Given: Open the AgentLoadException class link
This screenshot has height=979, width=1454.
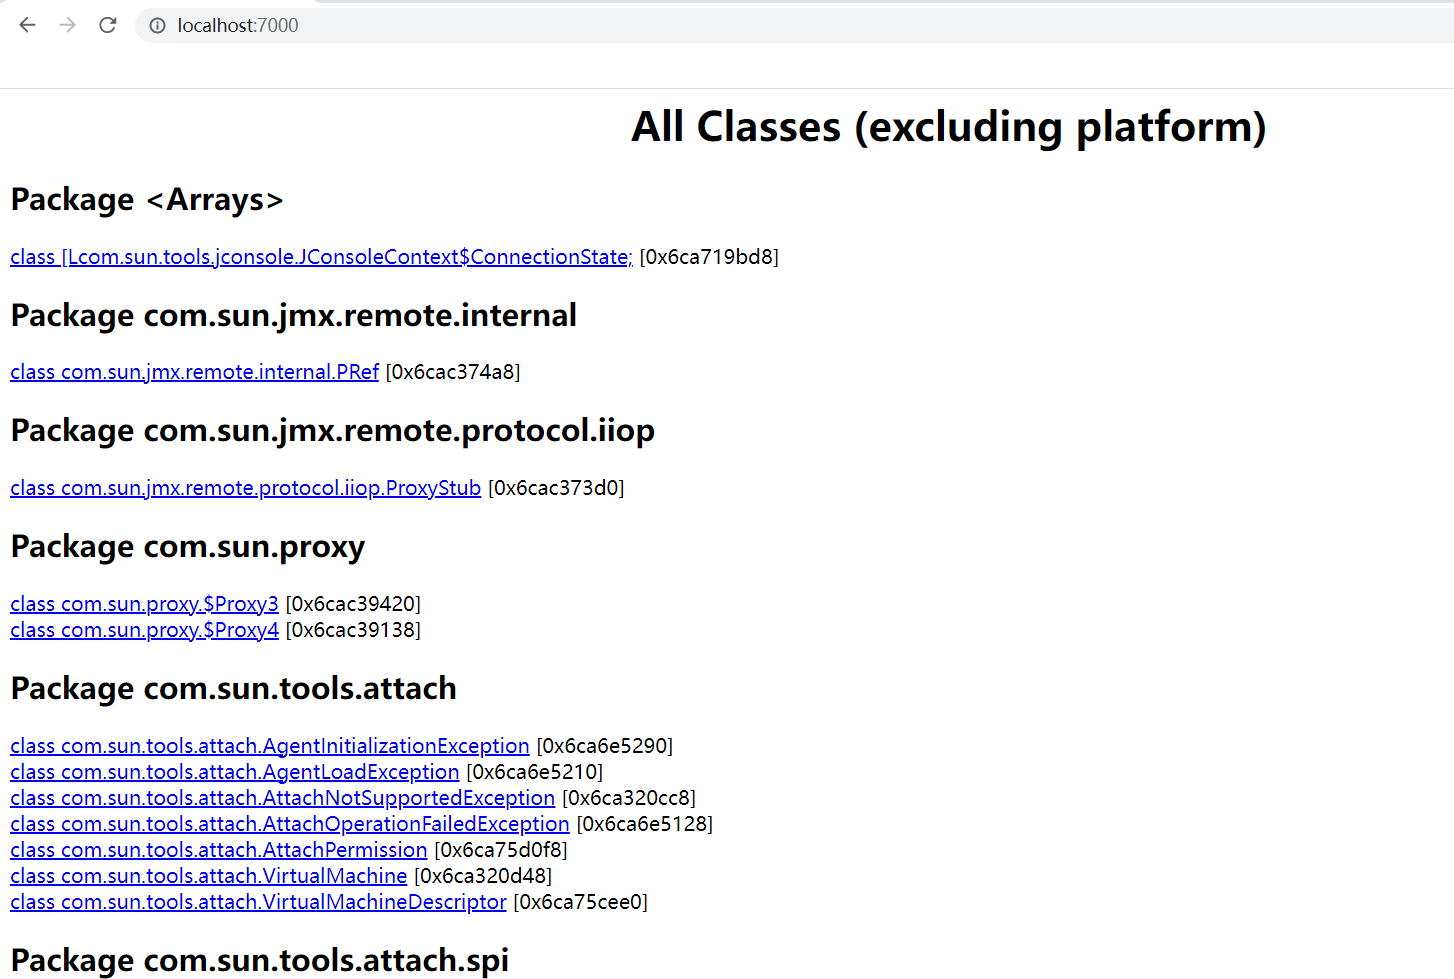Looking at the screenshot, I should point(234,772).
